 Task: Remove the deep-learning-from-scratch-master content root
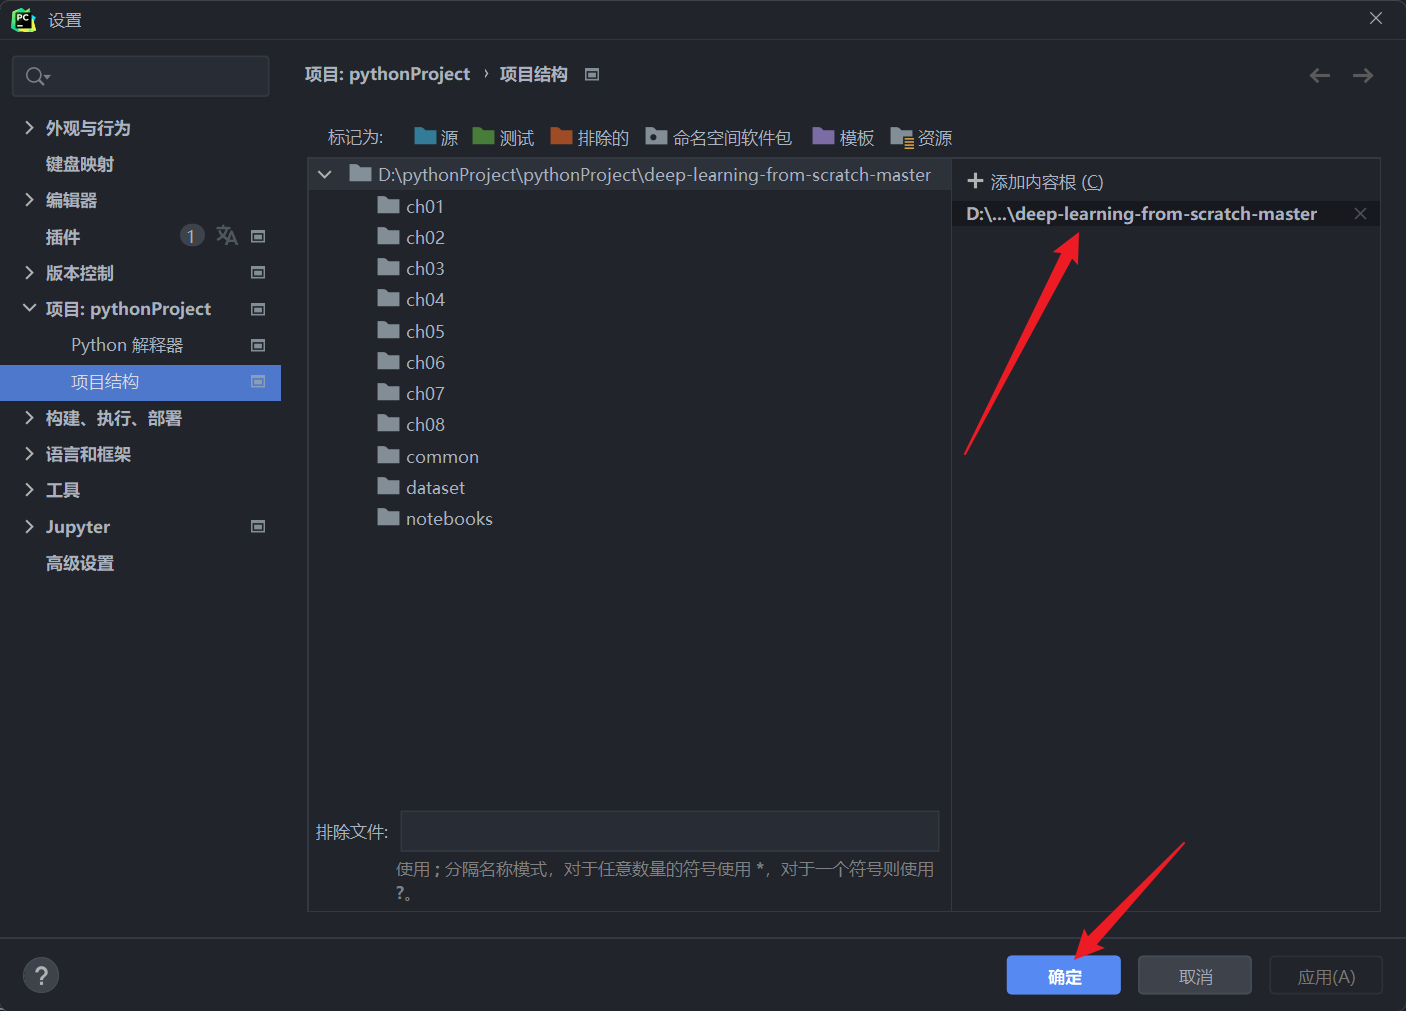[1360, 213]
